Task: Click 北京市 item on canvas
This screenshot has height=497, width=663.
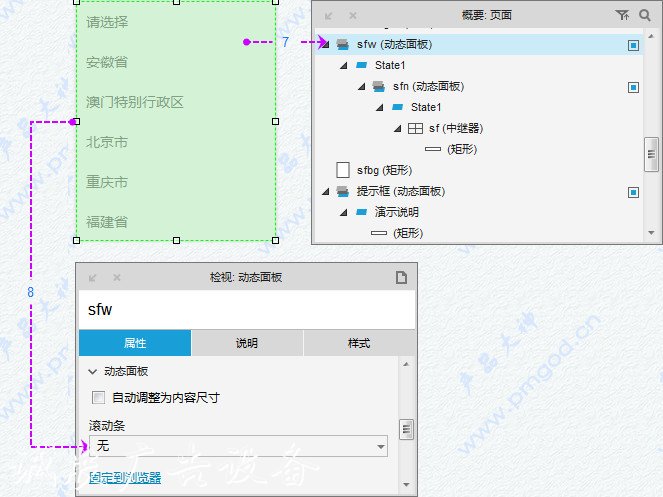Action: pyautogui.click(x=107, y=142)
